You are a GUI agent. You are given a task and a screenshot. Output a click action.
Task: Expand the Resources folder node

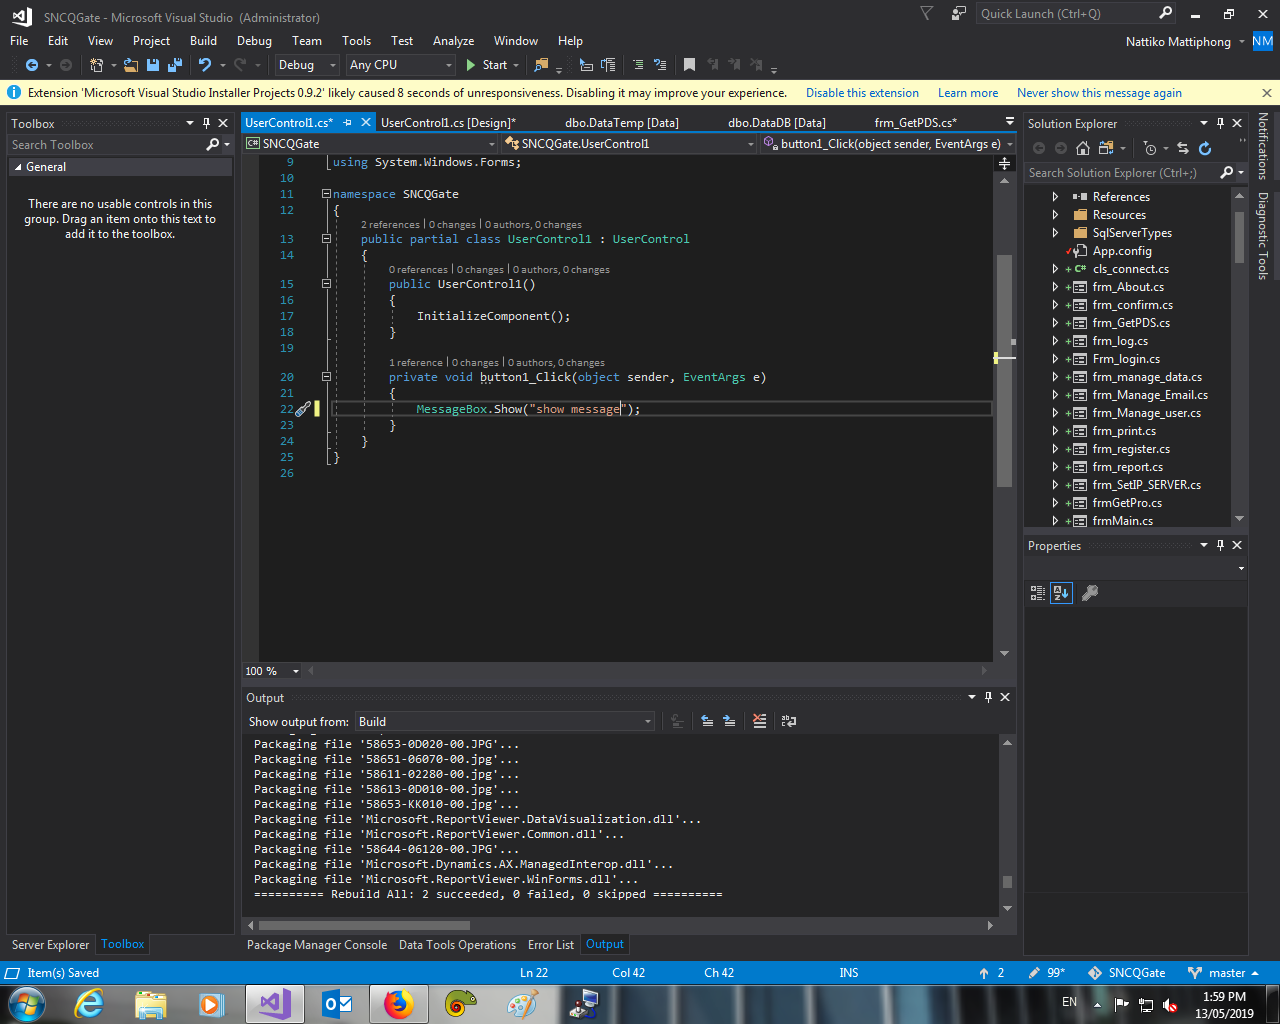1055,215
